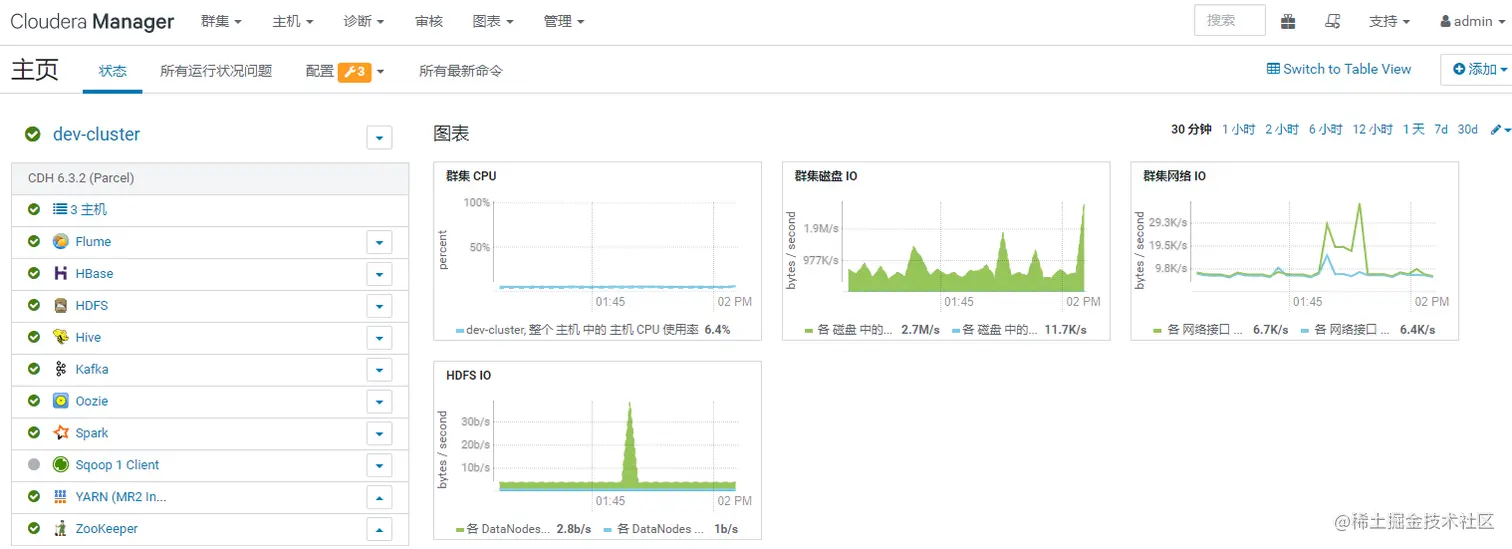Click the ZooKeeper service icon

point(61,529)
